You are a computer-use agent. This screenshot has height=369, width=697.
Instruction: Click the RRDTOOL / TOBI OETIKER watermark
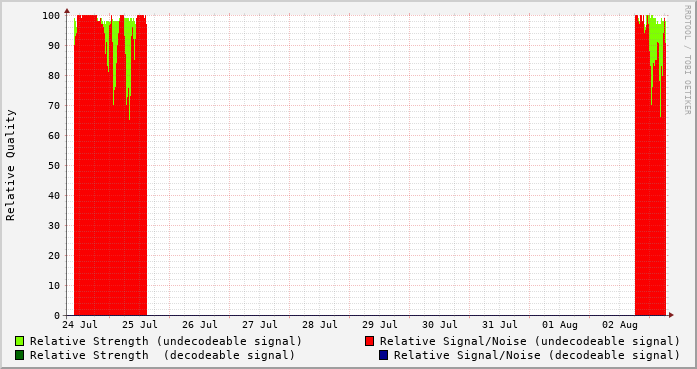[x=688, y=60]
